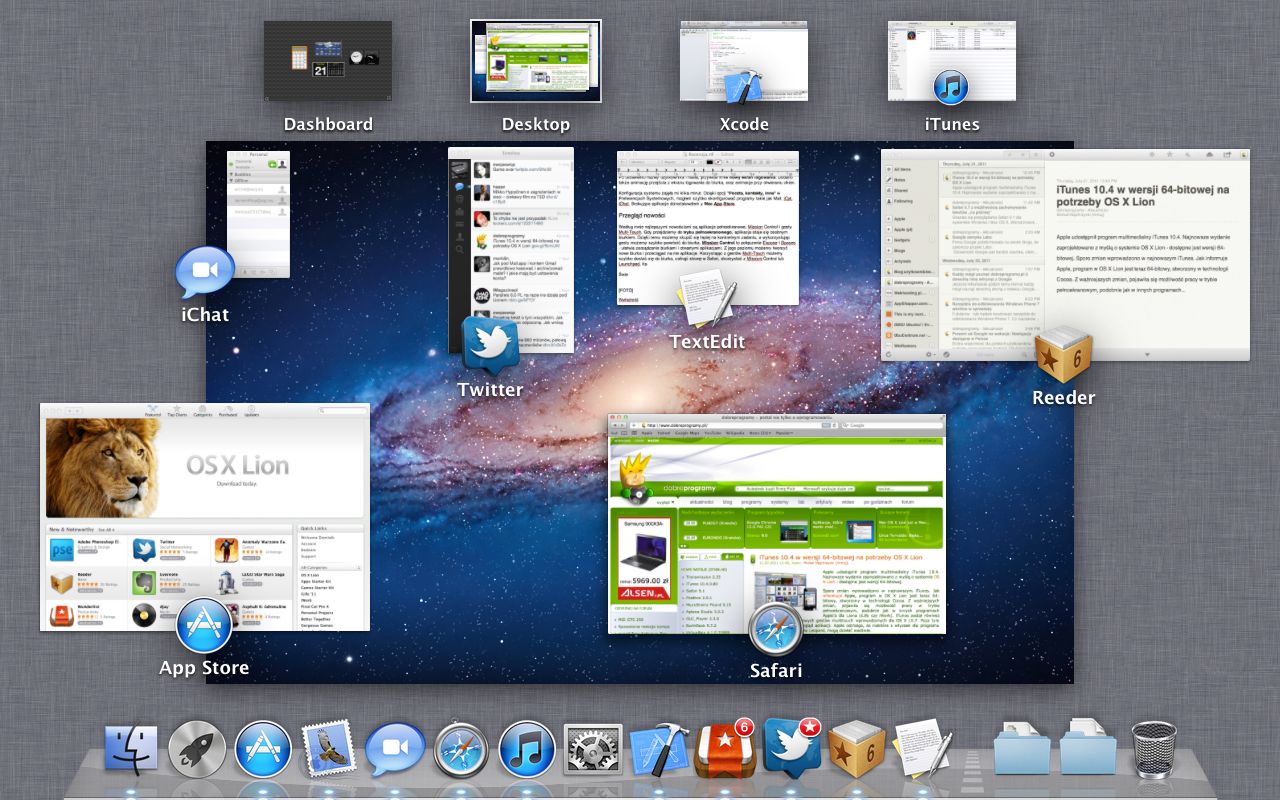The image size is (1280, 800).
Task: Launch iTunes from the Dock
Action: point(527,751)
